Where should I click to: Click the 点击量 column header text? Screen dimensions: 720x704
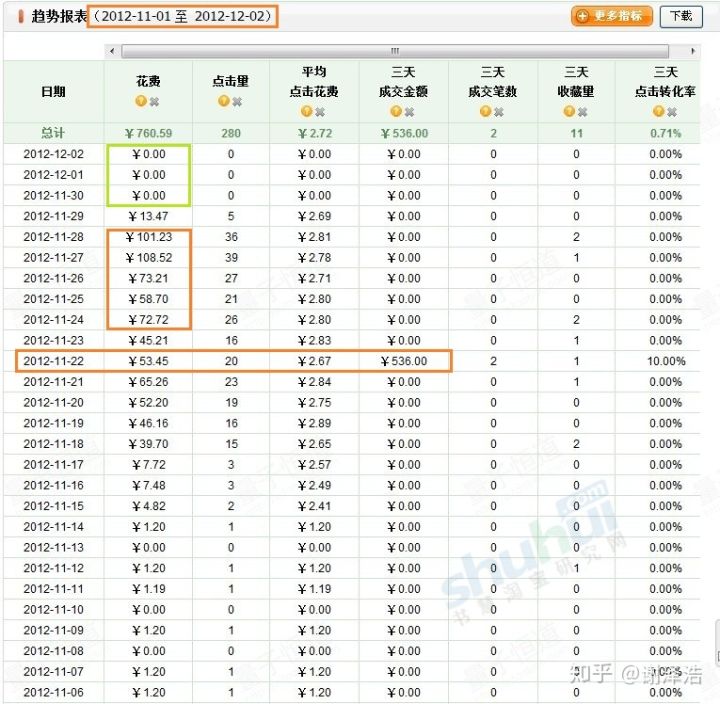(x=231, y=81)
